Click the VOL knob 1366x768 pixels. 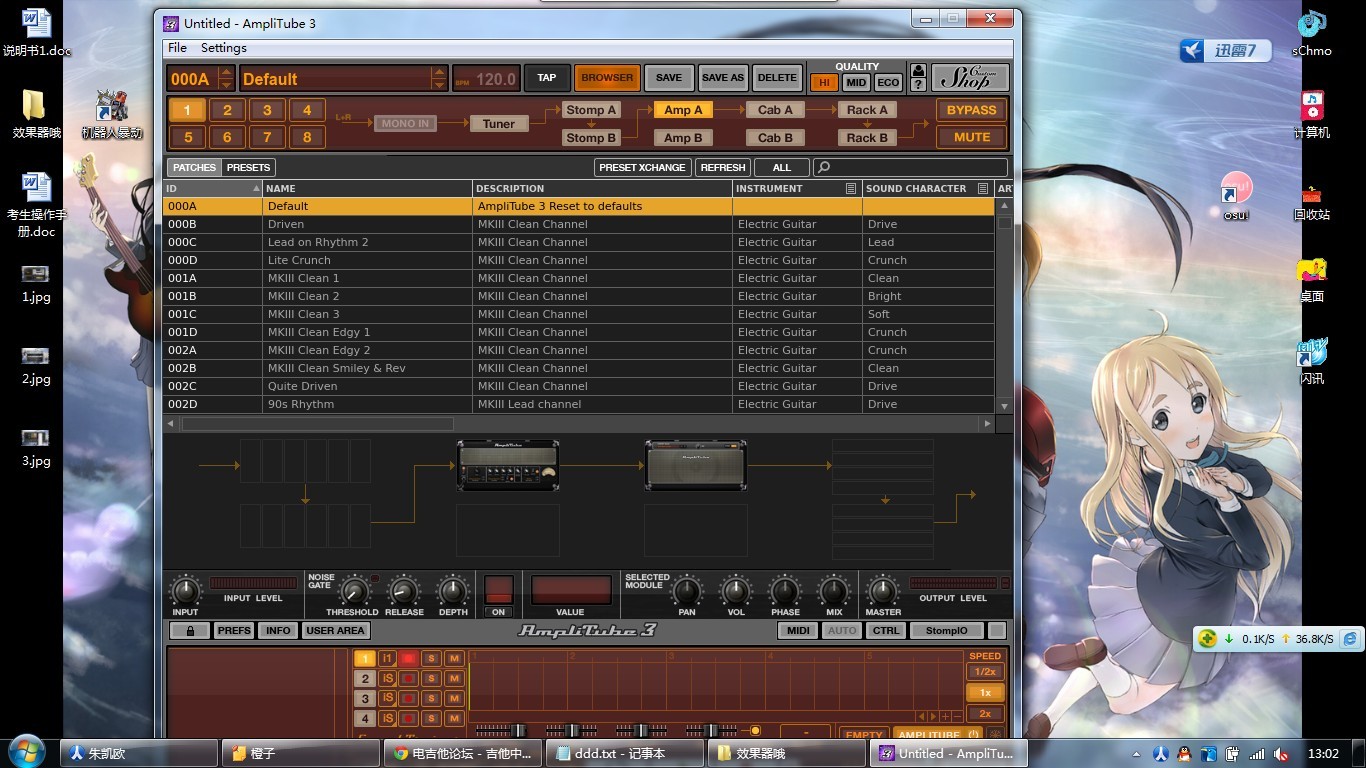pyautogui.click(x=736, y=590)
